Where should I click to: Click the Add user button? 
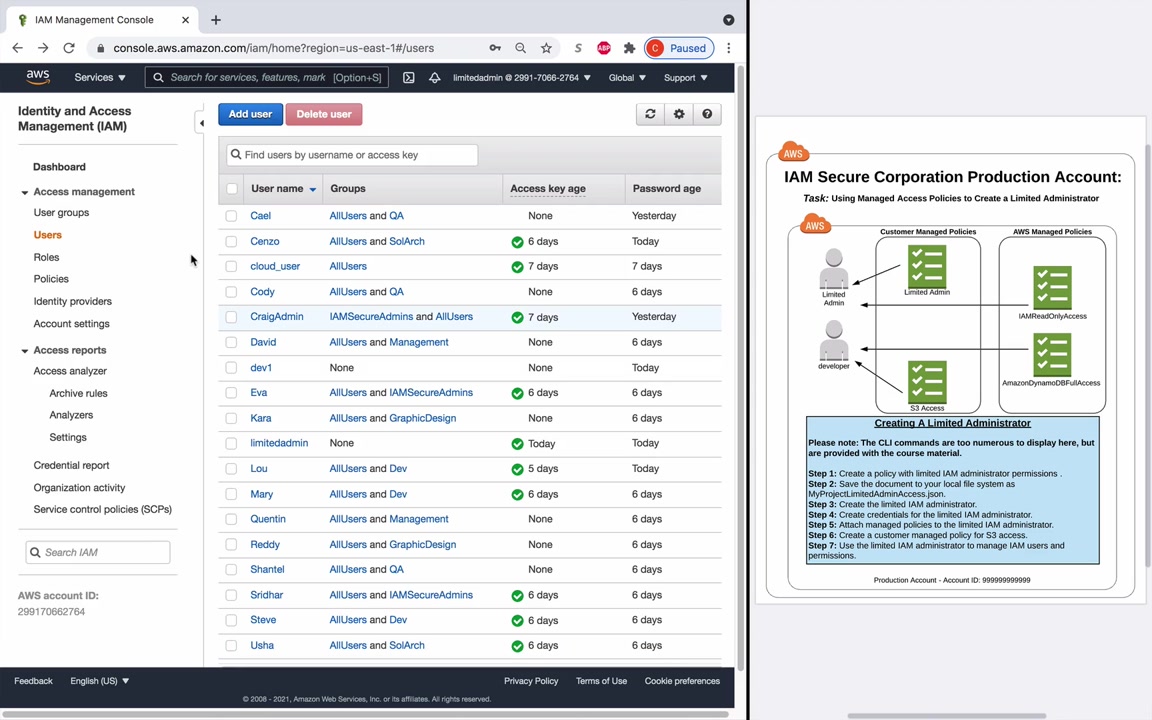point(250,114)
